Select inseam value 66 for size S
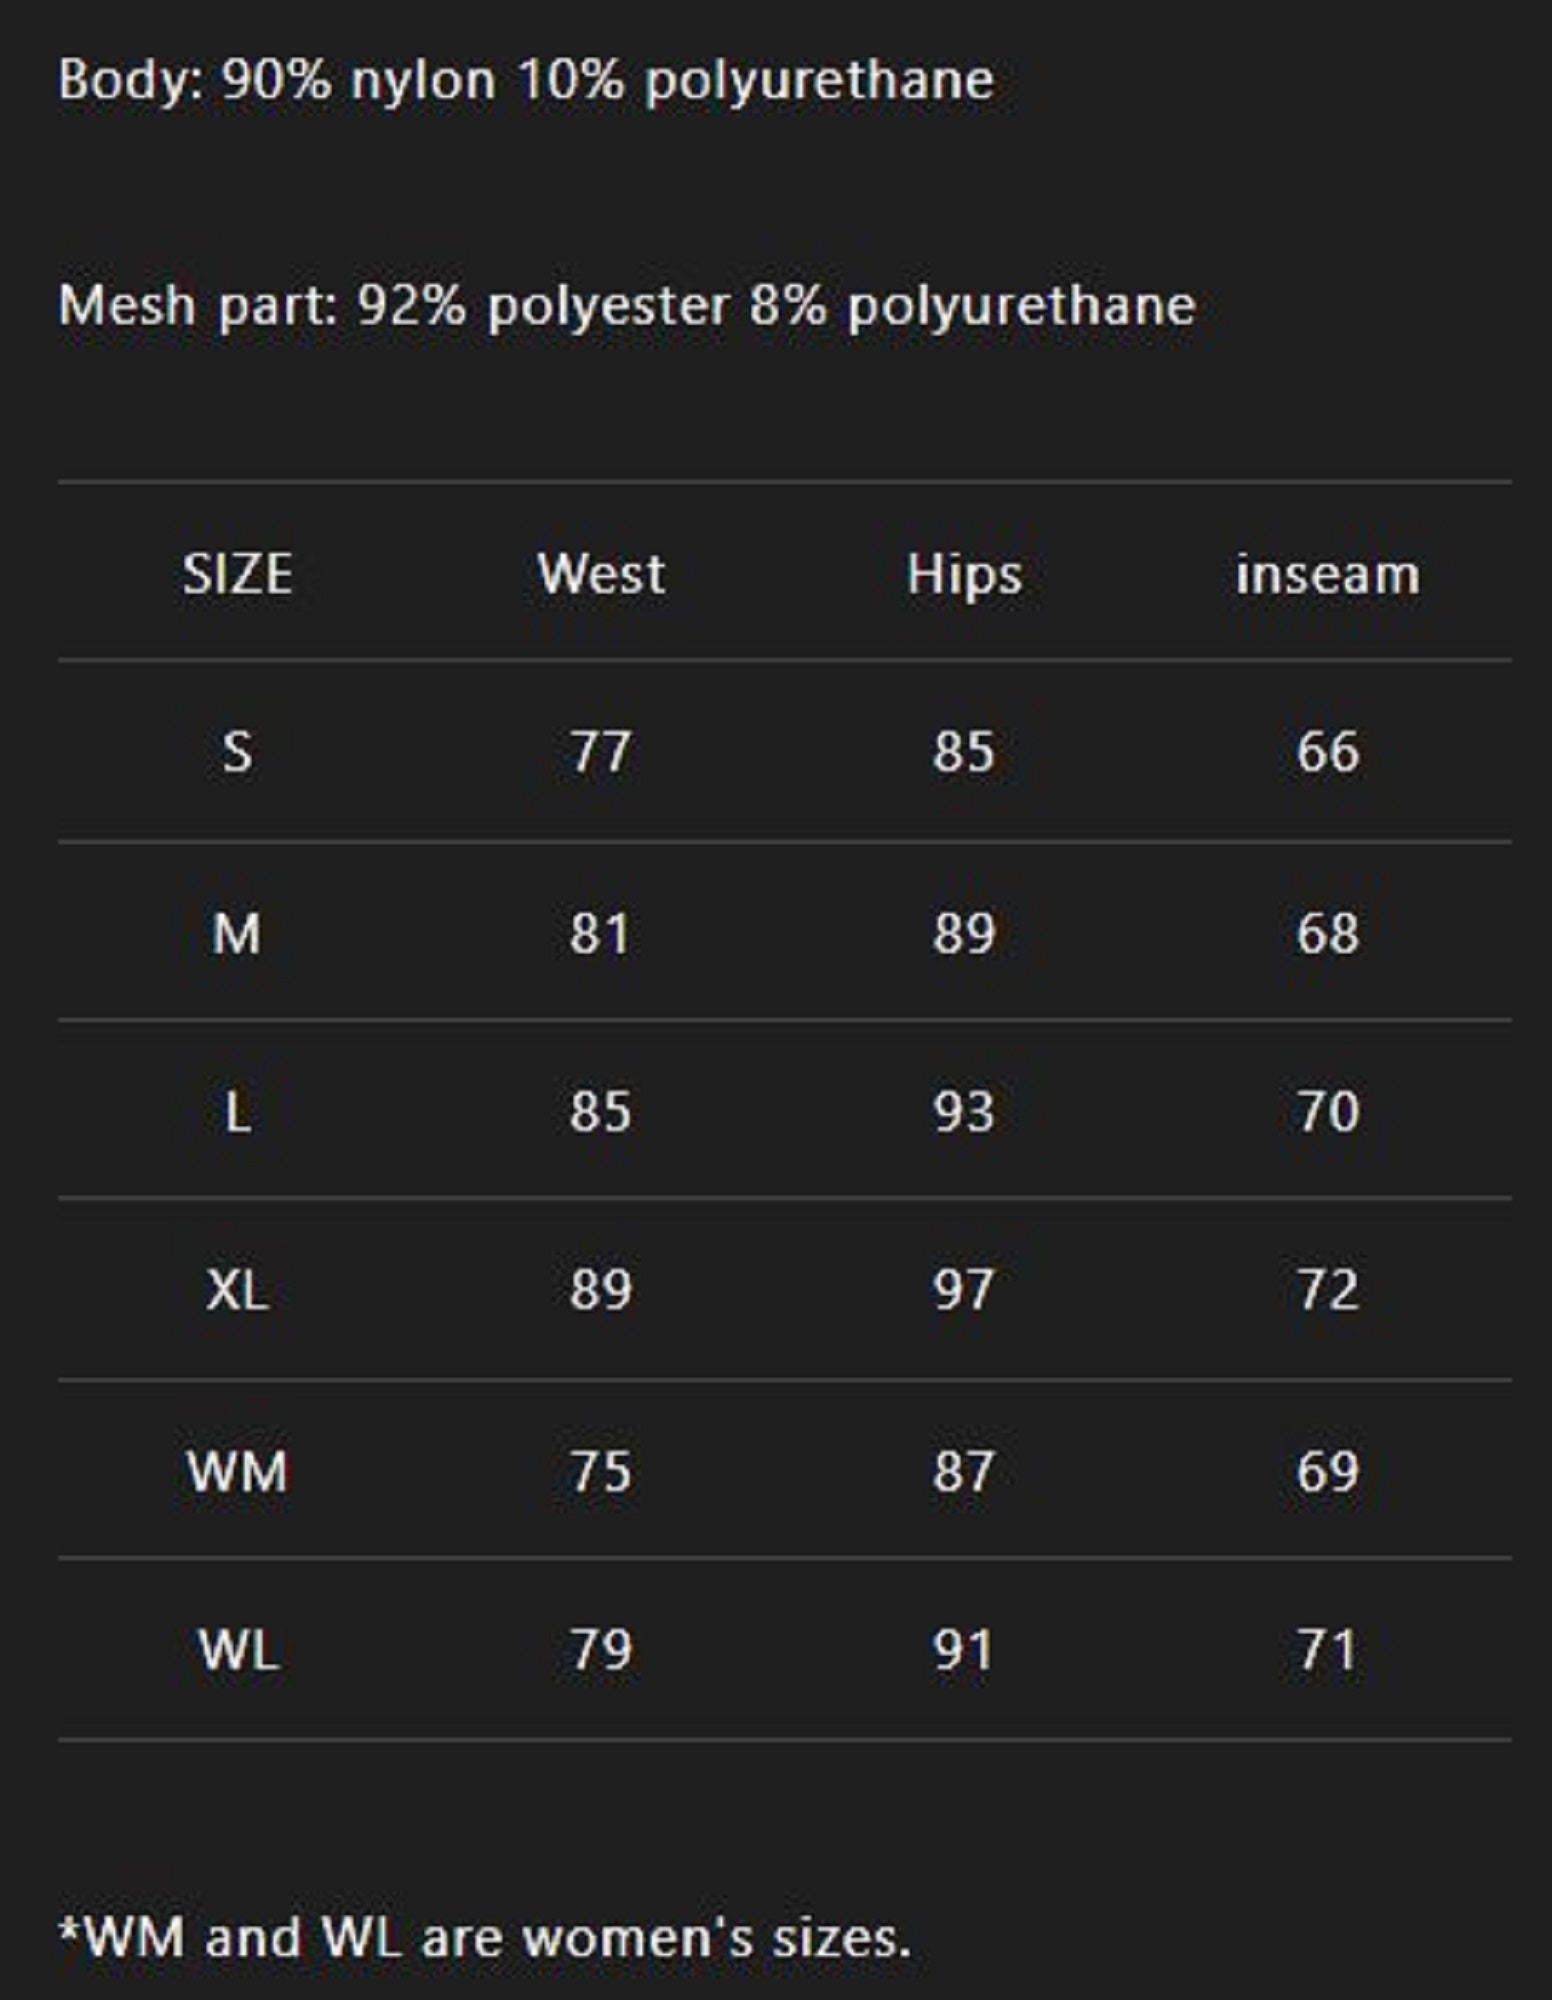 click(1327, 752)
